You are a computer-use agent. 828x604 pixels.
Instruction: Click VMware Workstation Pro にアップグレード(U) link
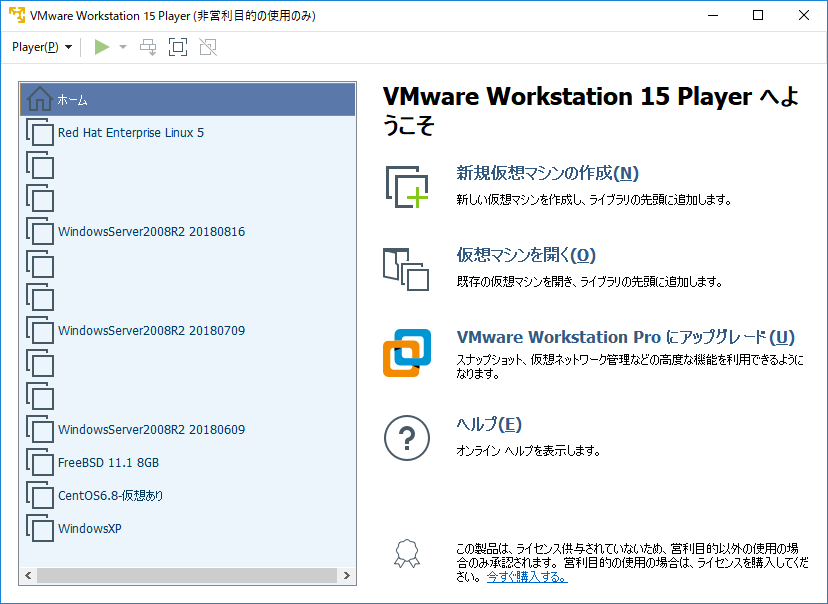pyautogui.click(x=625, y=337)
